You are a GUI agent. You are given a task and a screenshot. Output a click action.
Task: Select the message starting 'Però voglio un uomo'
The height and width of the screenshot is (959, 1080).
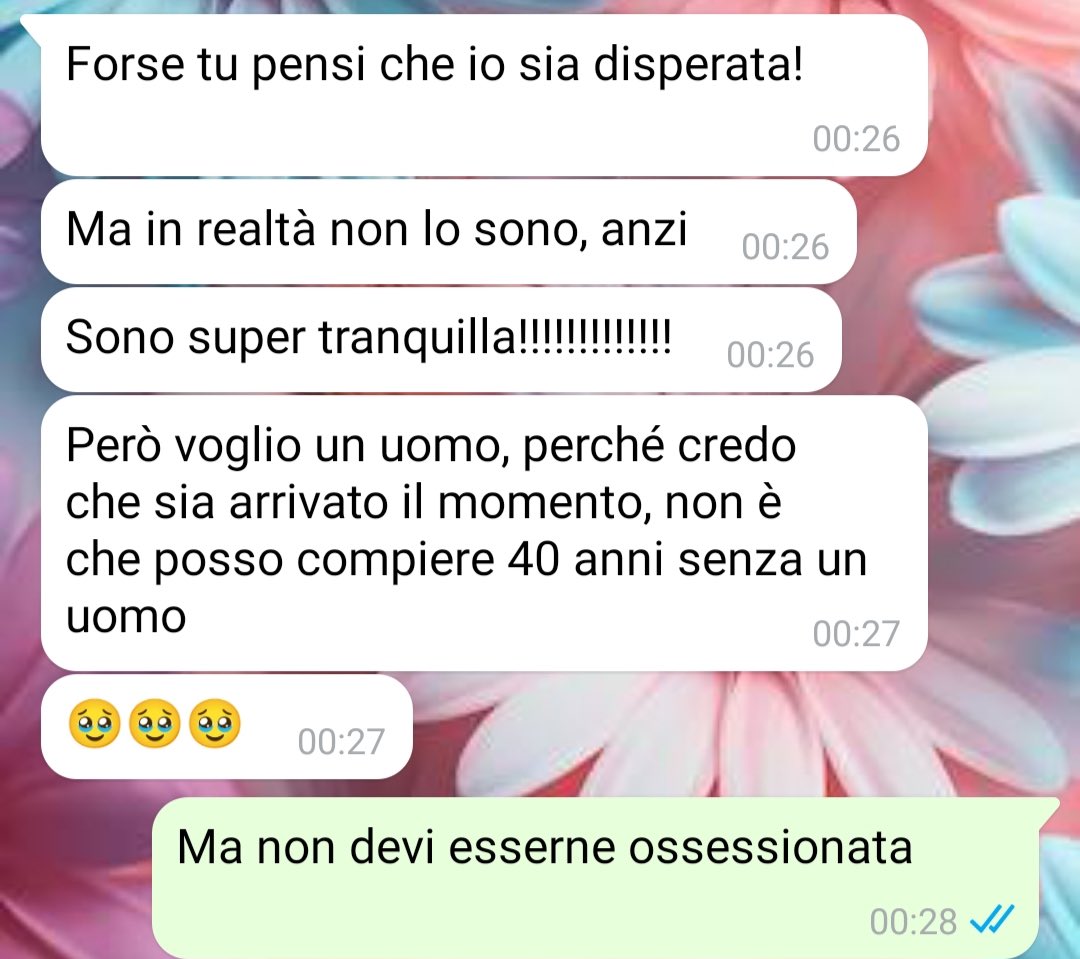coord(484,533)
